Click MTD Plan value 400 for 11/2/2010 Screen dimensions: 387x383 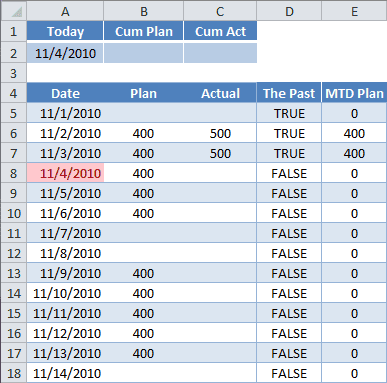tap(354, 133)
